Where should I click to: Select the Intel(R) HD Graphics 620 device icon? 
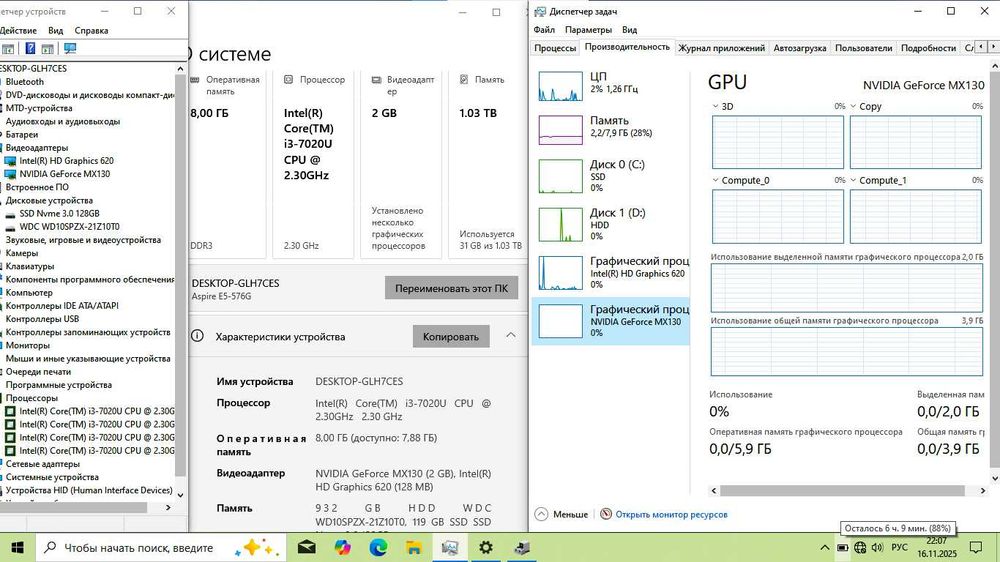[10, 161]
